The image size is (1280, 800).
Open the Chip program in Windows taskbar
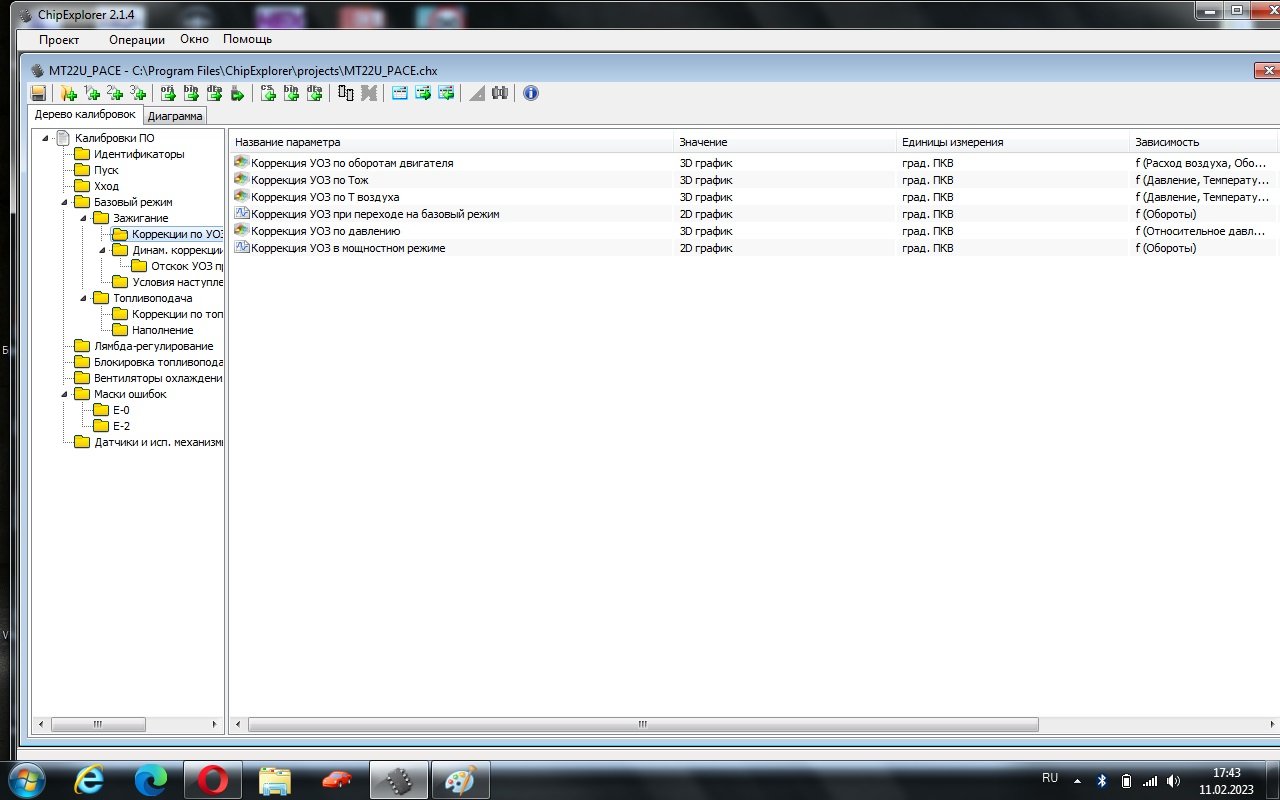point(398,780)
